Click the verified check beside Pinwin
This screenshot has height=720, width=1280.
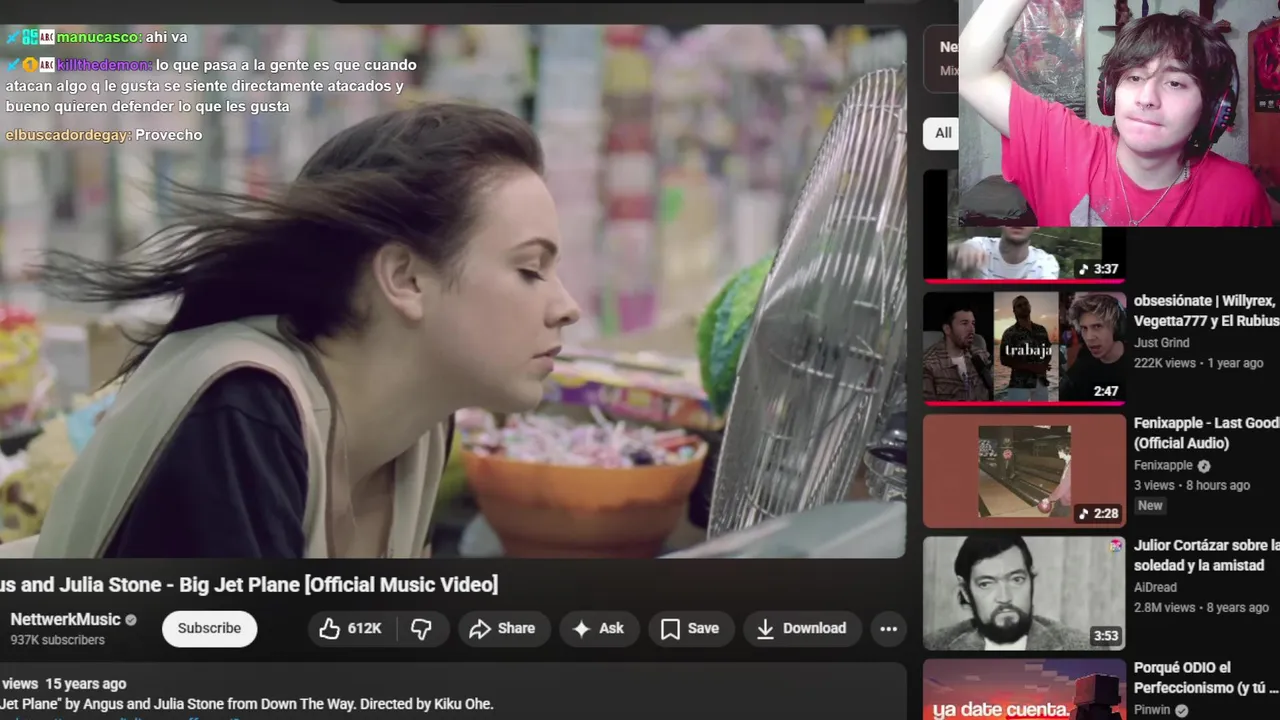[x=1182, y=711]
